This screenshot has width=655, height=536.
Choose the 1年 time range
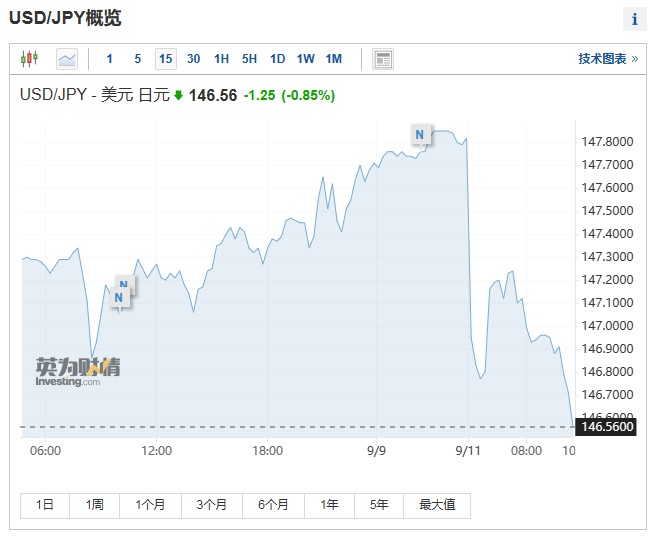click(330, 506)
